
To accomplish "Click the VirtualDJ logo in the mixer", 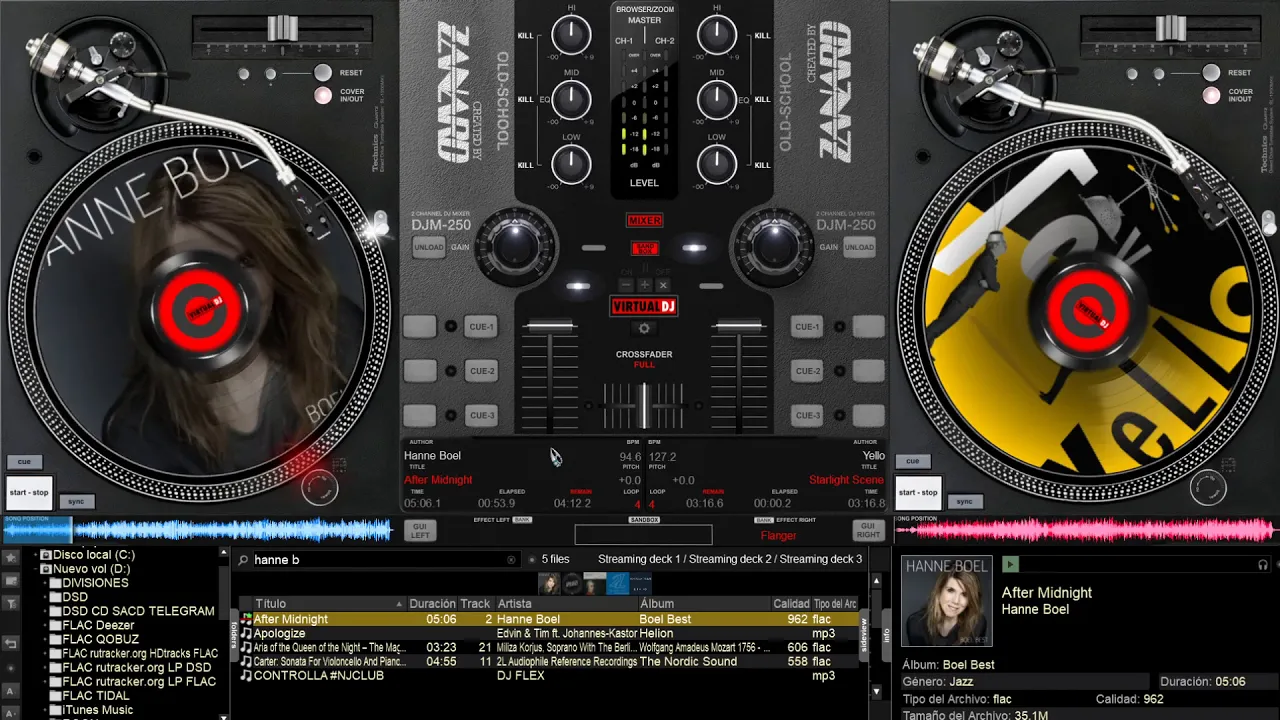I will 644,307.
